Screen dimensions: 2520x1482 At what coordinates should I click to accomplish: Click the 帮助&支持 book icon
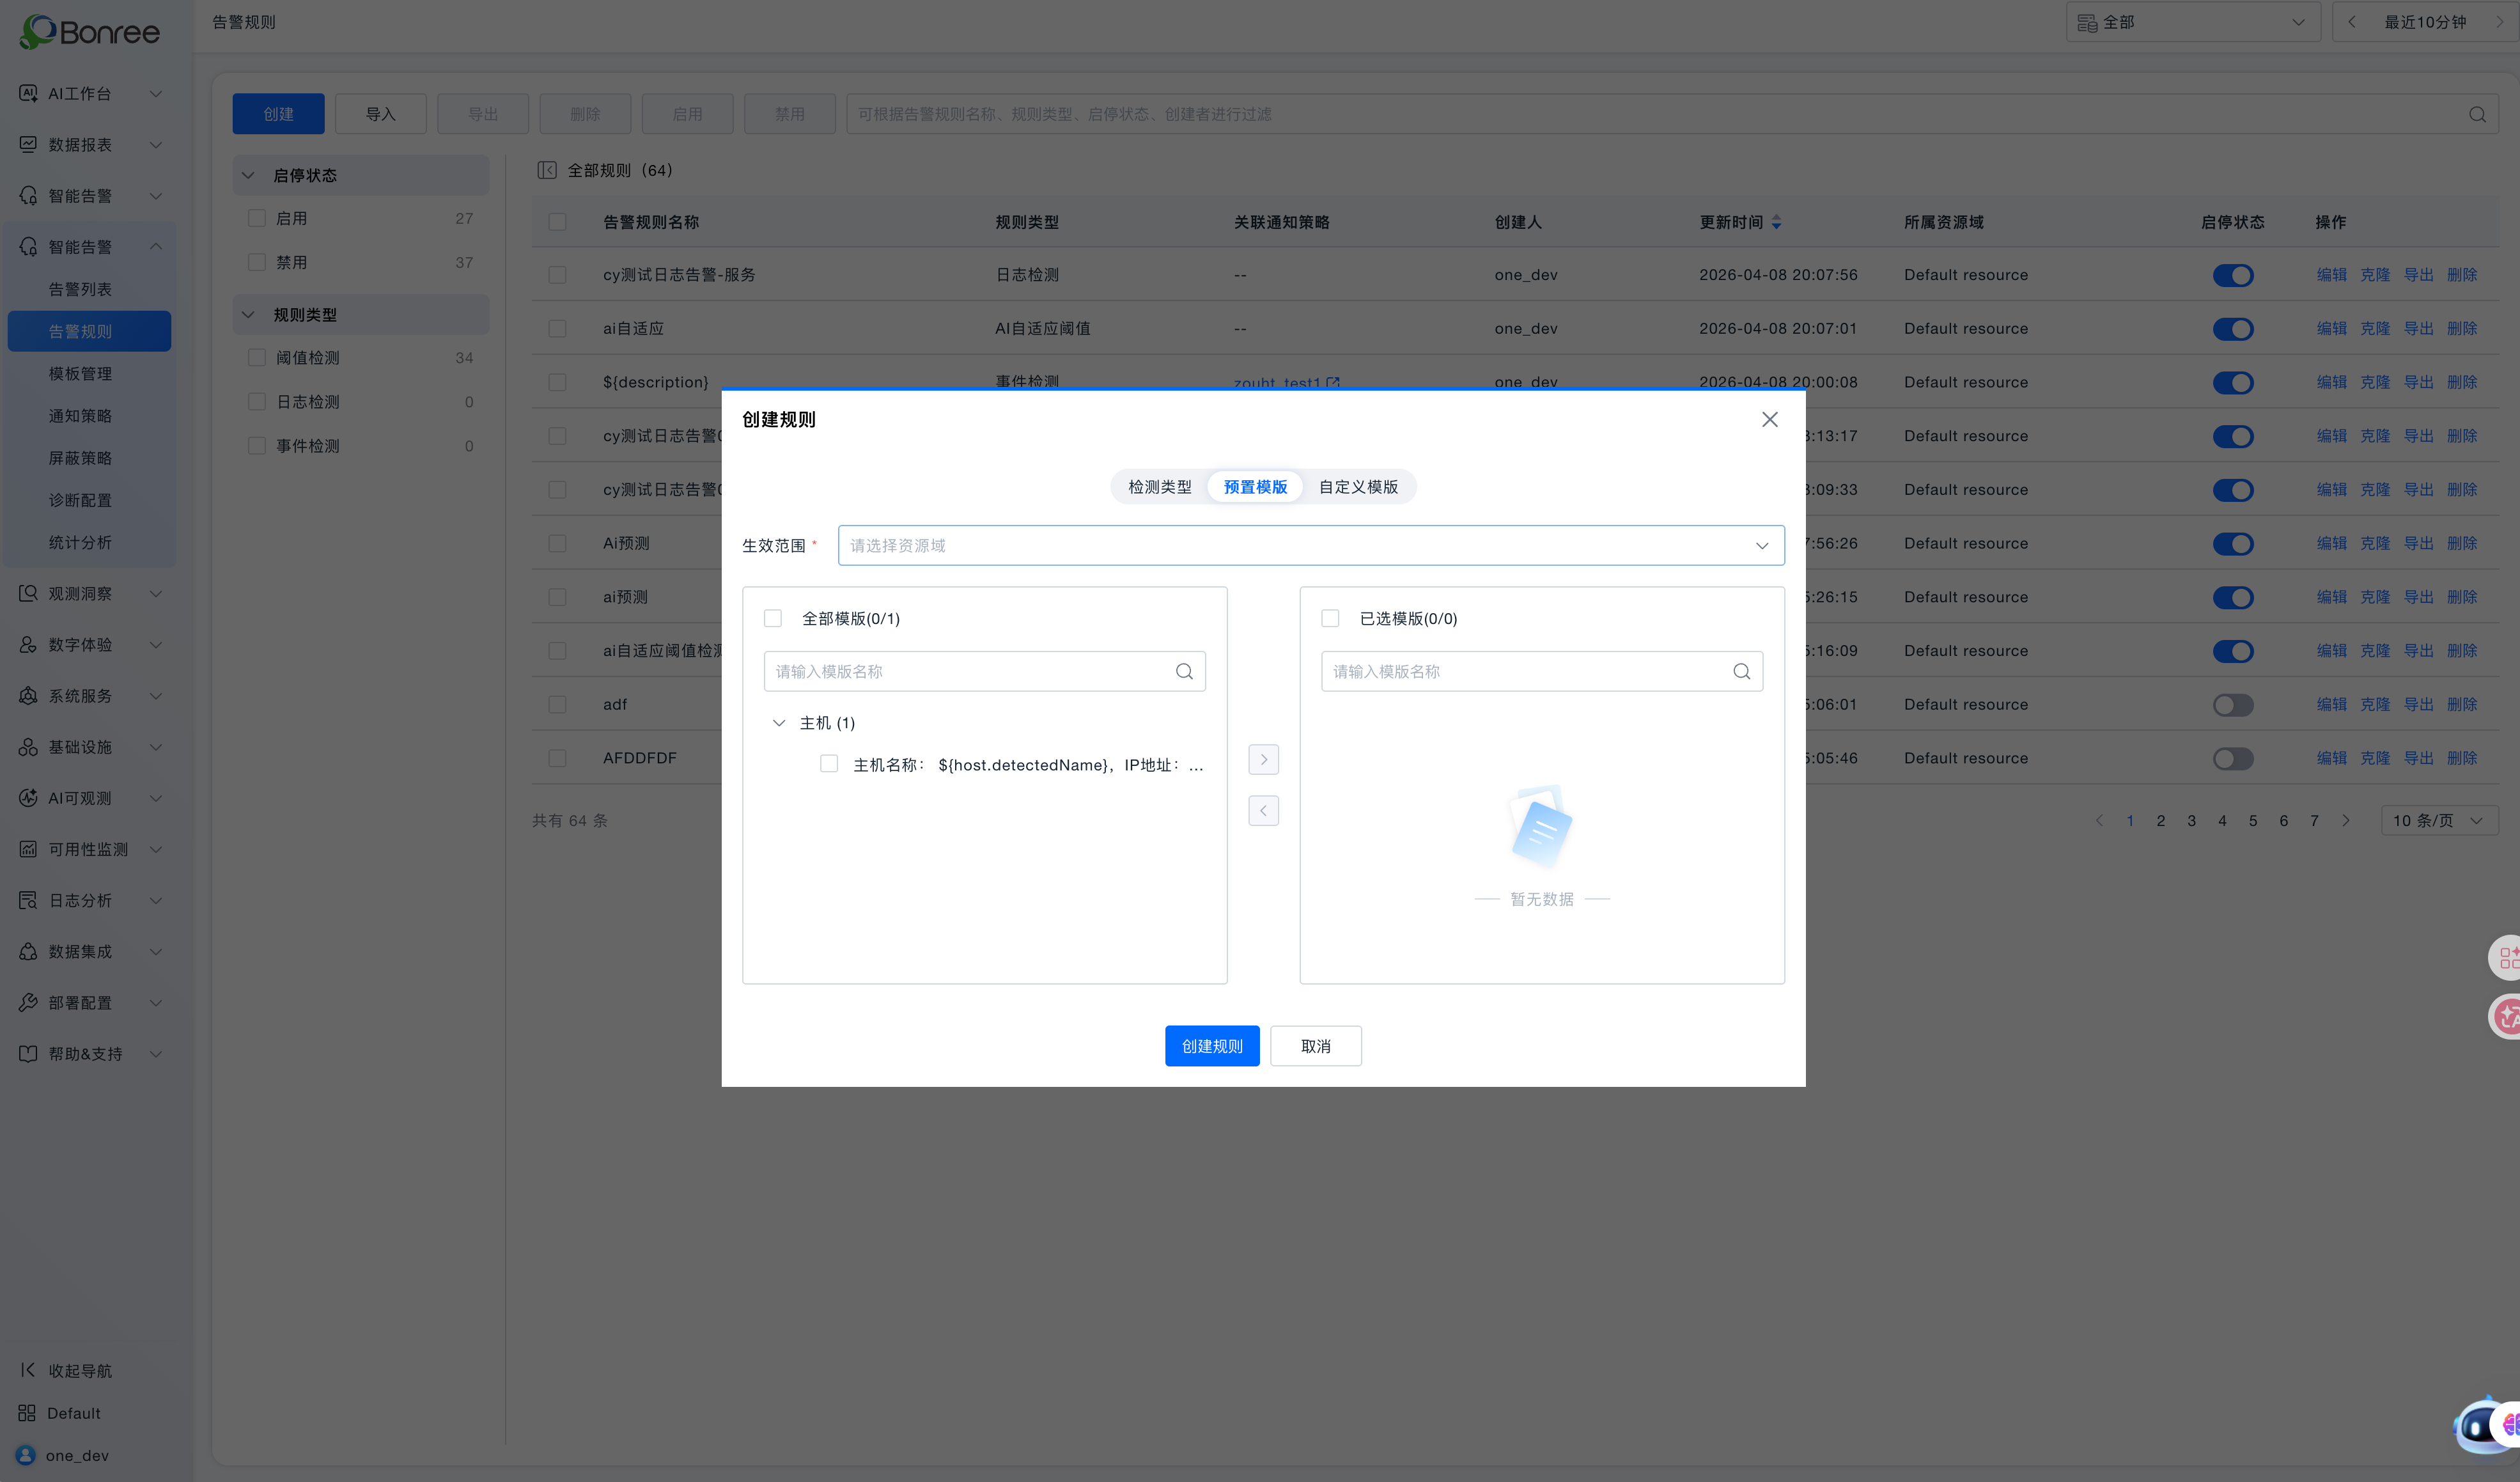[x=28, y=1053]
